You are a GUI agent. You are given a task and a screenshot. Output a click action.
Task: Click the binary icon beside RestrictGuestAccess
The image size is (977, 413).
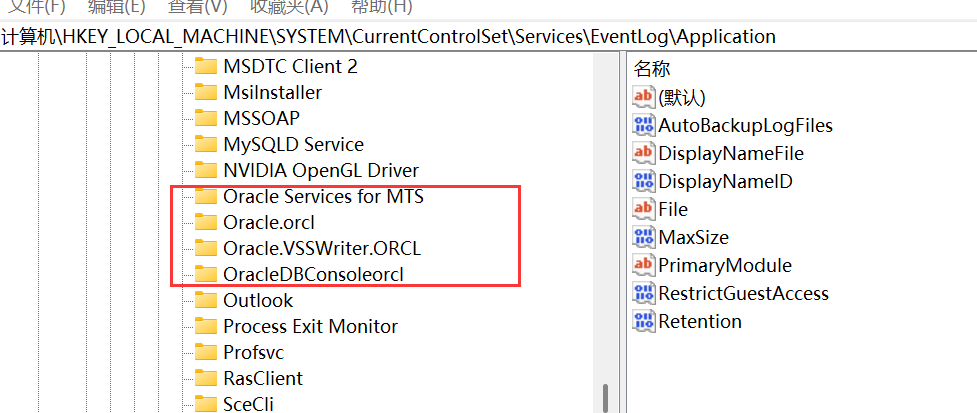pyautogui.click(x=644, y=293)
